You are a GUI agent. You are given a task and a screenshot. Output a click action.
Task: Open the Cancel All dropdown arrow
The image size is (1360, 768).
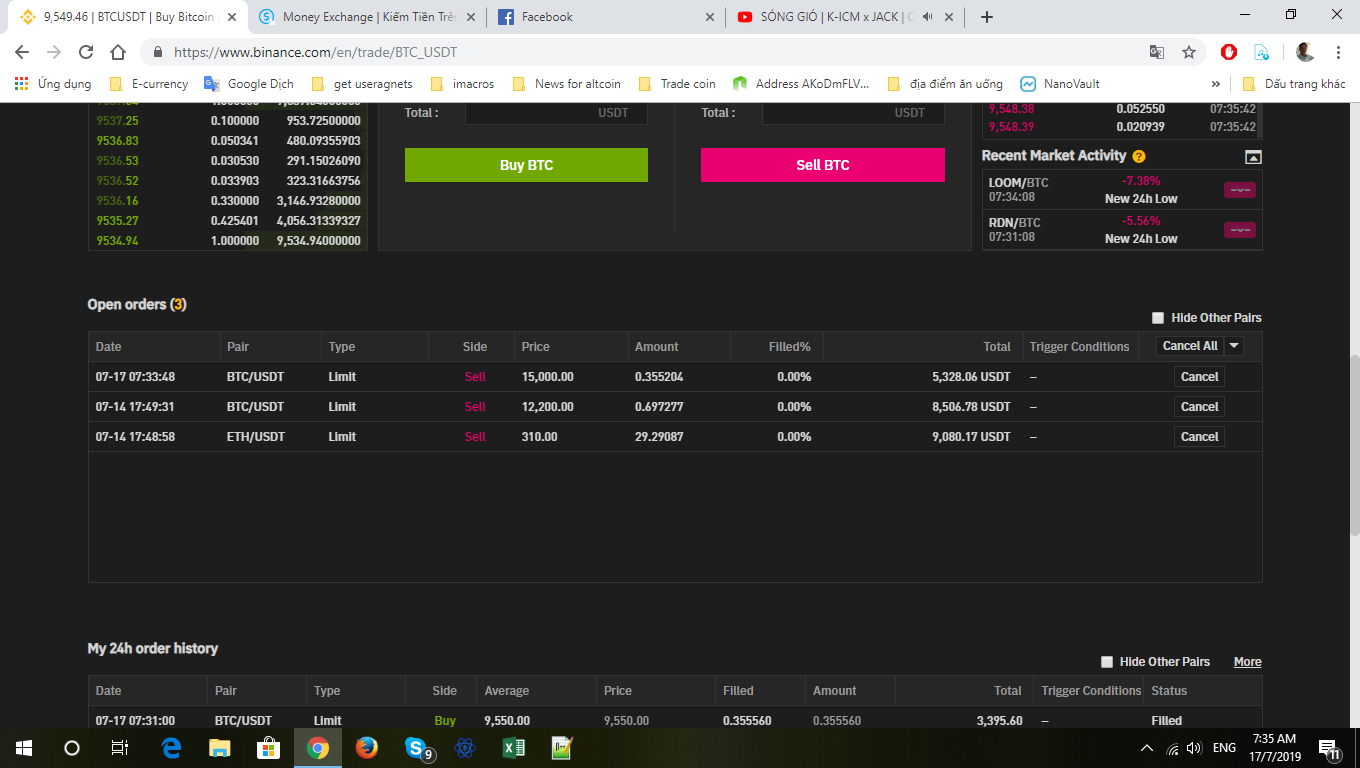[1234, 346]
